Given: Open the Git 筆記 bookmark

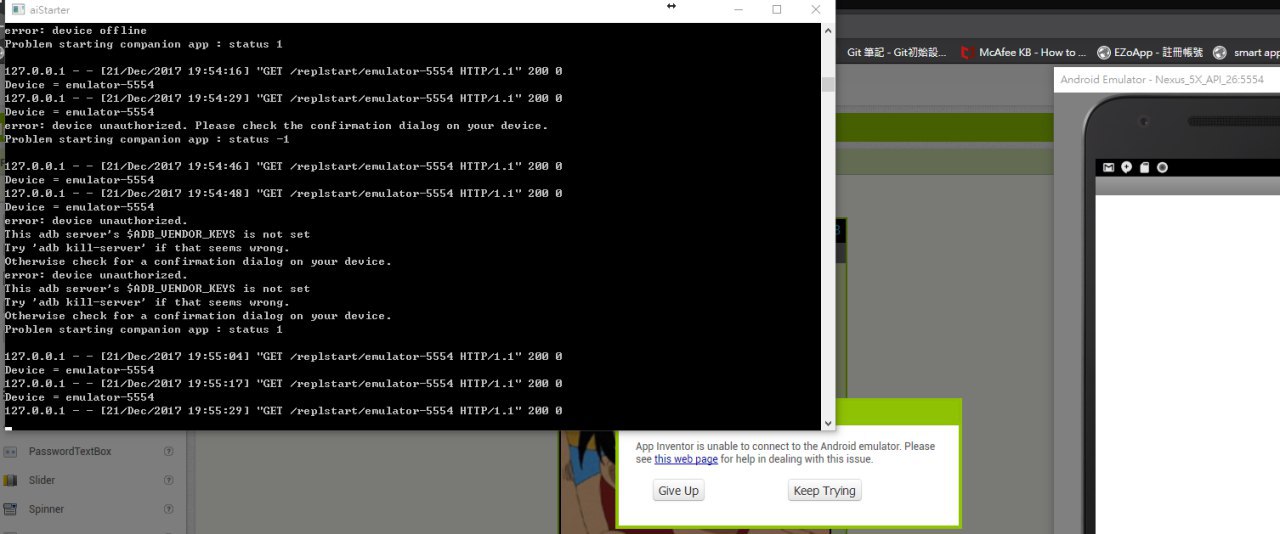Looking at the screenshot, I should tap(896, 53).
